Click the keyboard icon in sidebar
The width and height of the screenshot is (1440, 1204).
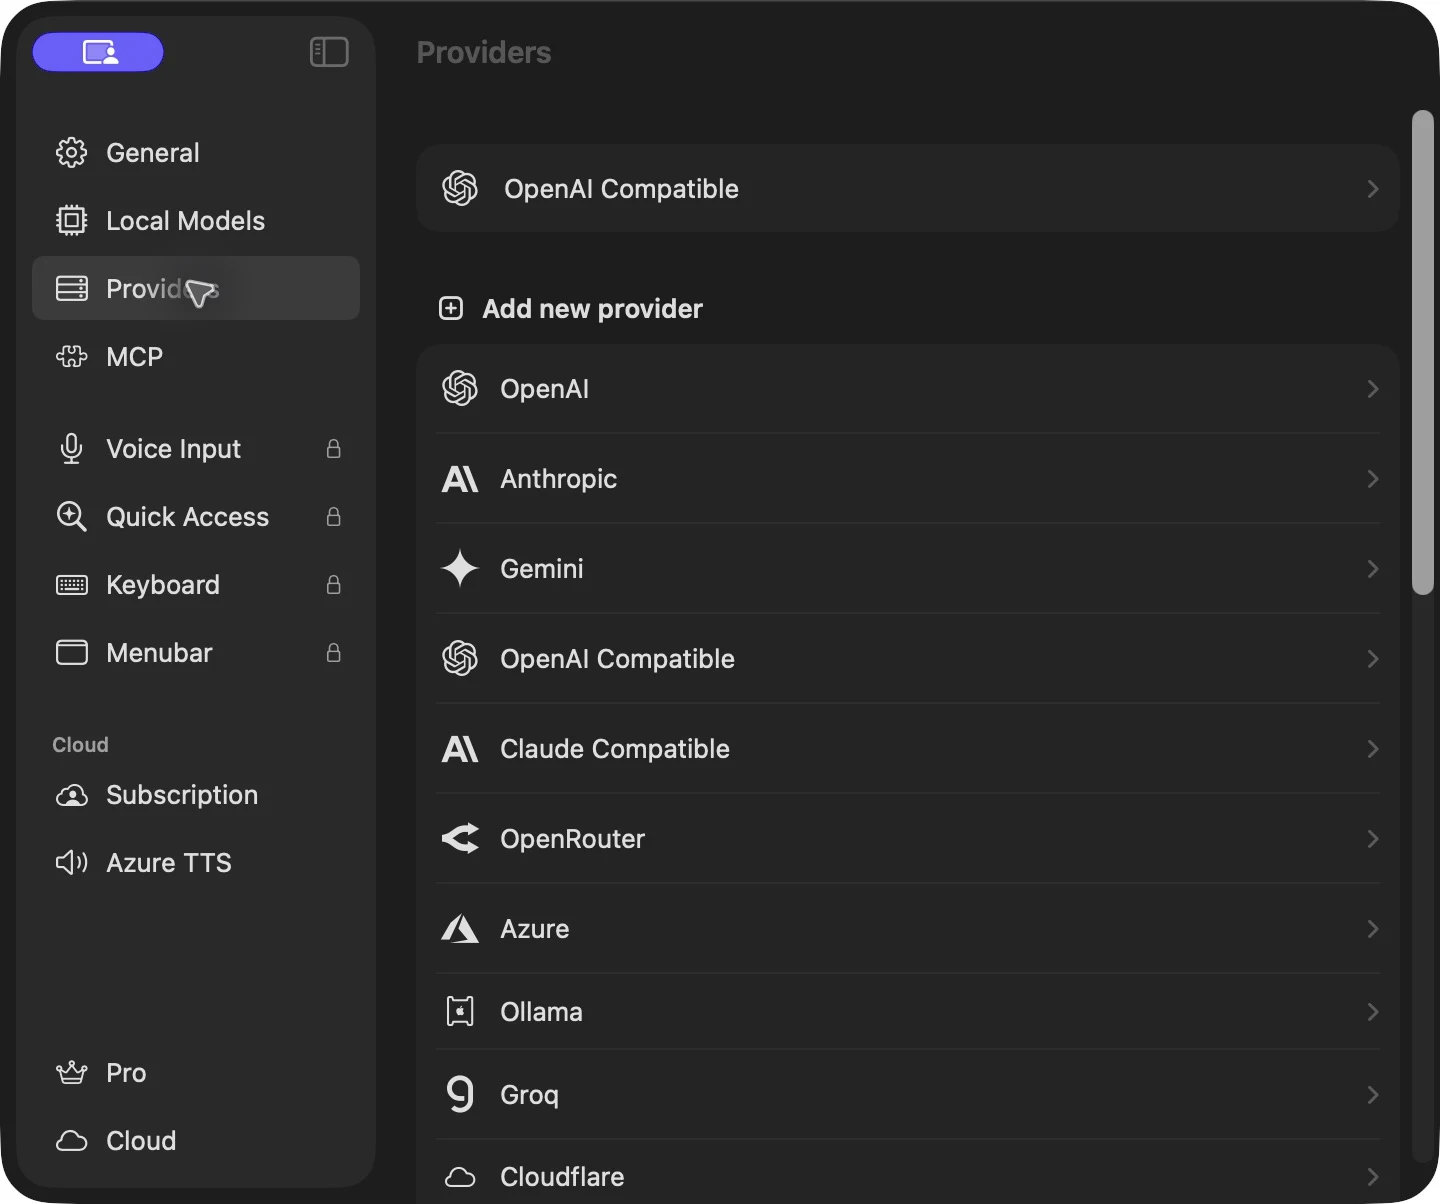(71, 584)
